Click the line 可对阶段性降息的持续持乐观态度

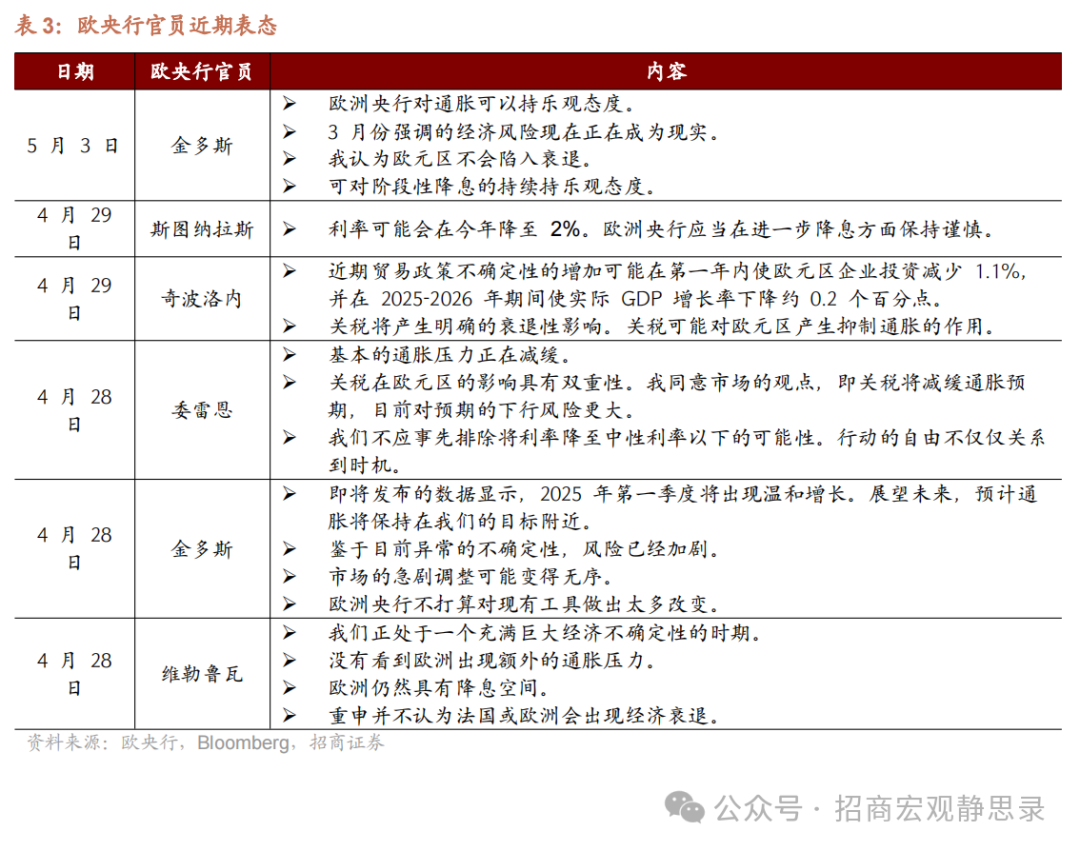click(x=491, y=187)
